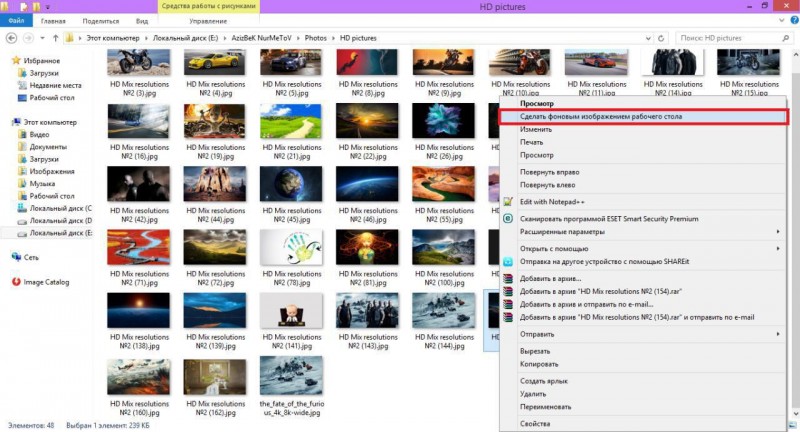This screenshot has width=800, height=432.
Task: Select Сеть in navigation pane
Action: point(31,258)
